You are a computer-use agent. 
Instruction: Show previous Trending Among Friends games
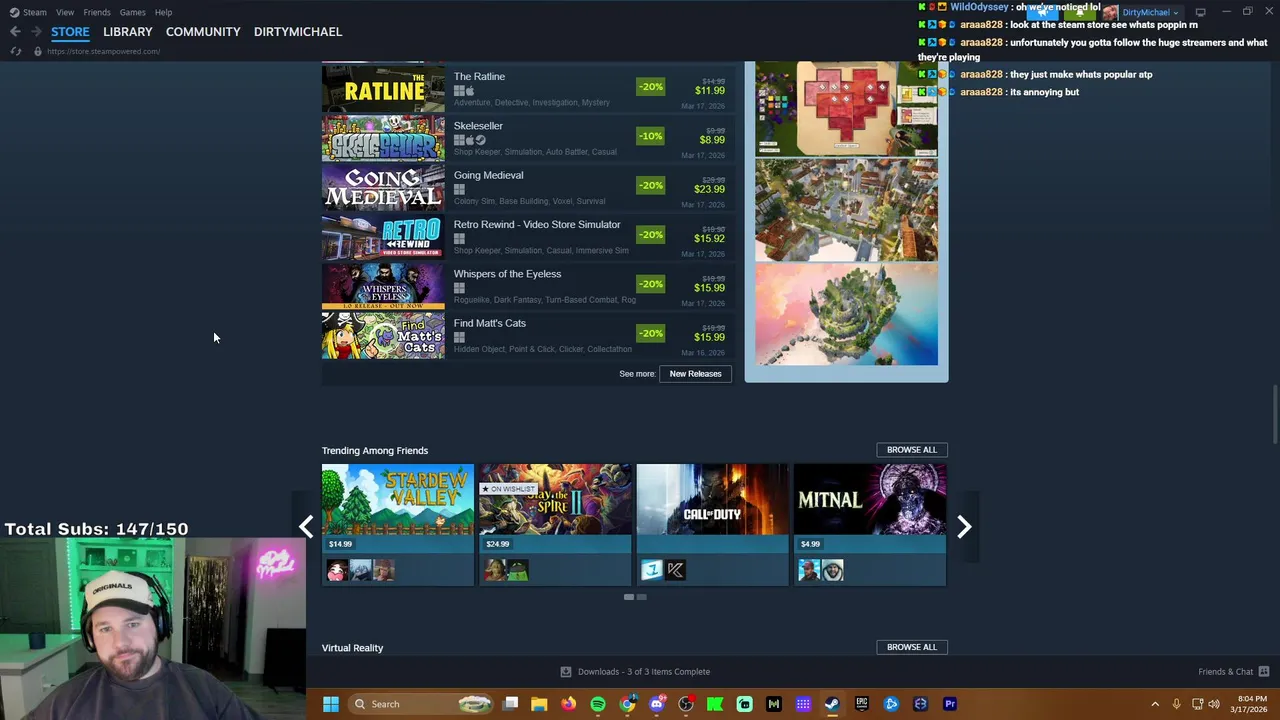pos(306,527)
